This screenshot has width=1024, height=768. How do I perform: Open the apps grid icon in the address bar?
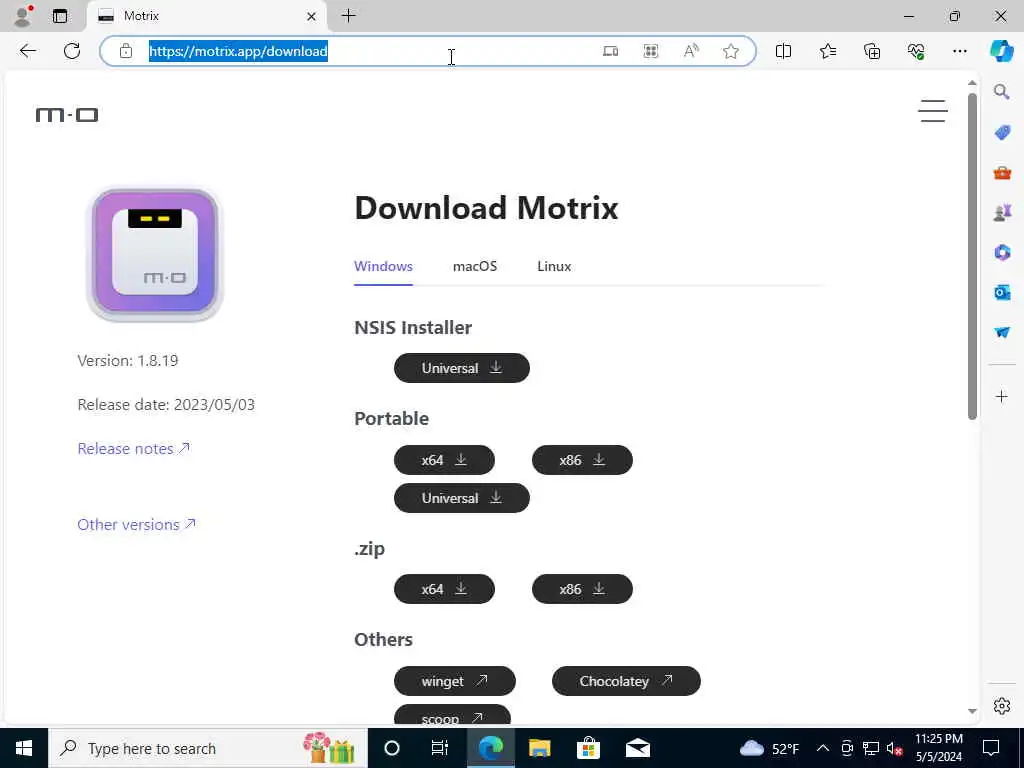coord(650,51)
